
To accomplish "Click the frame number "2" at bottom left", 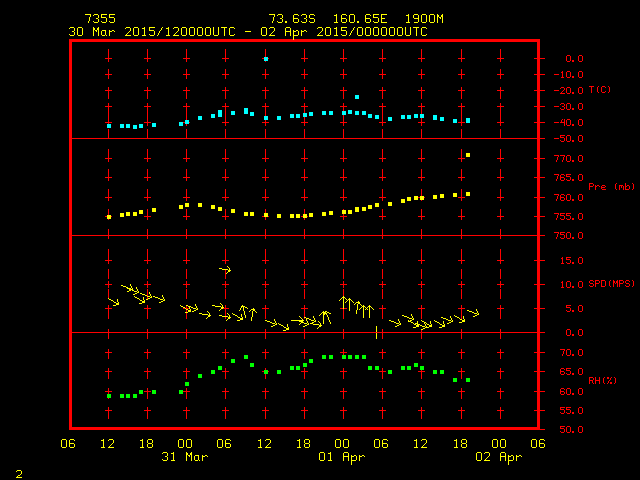I will (19, 474).
